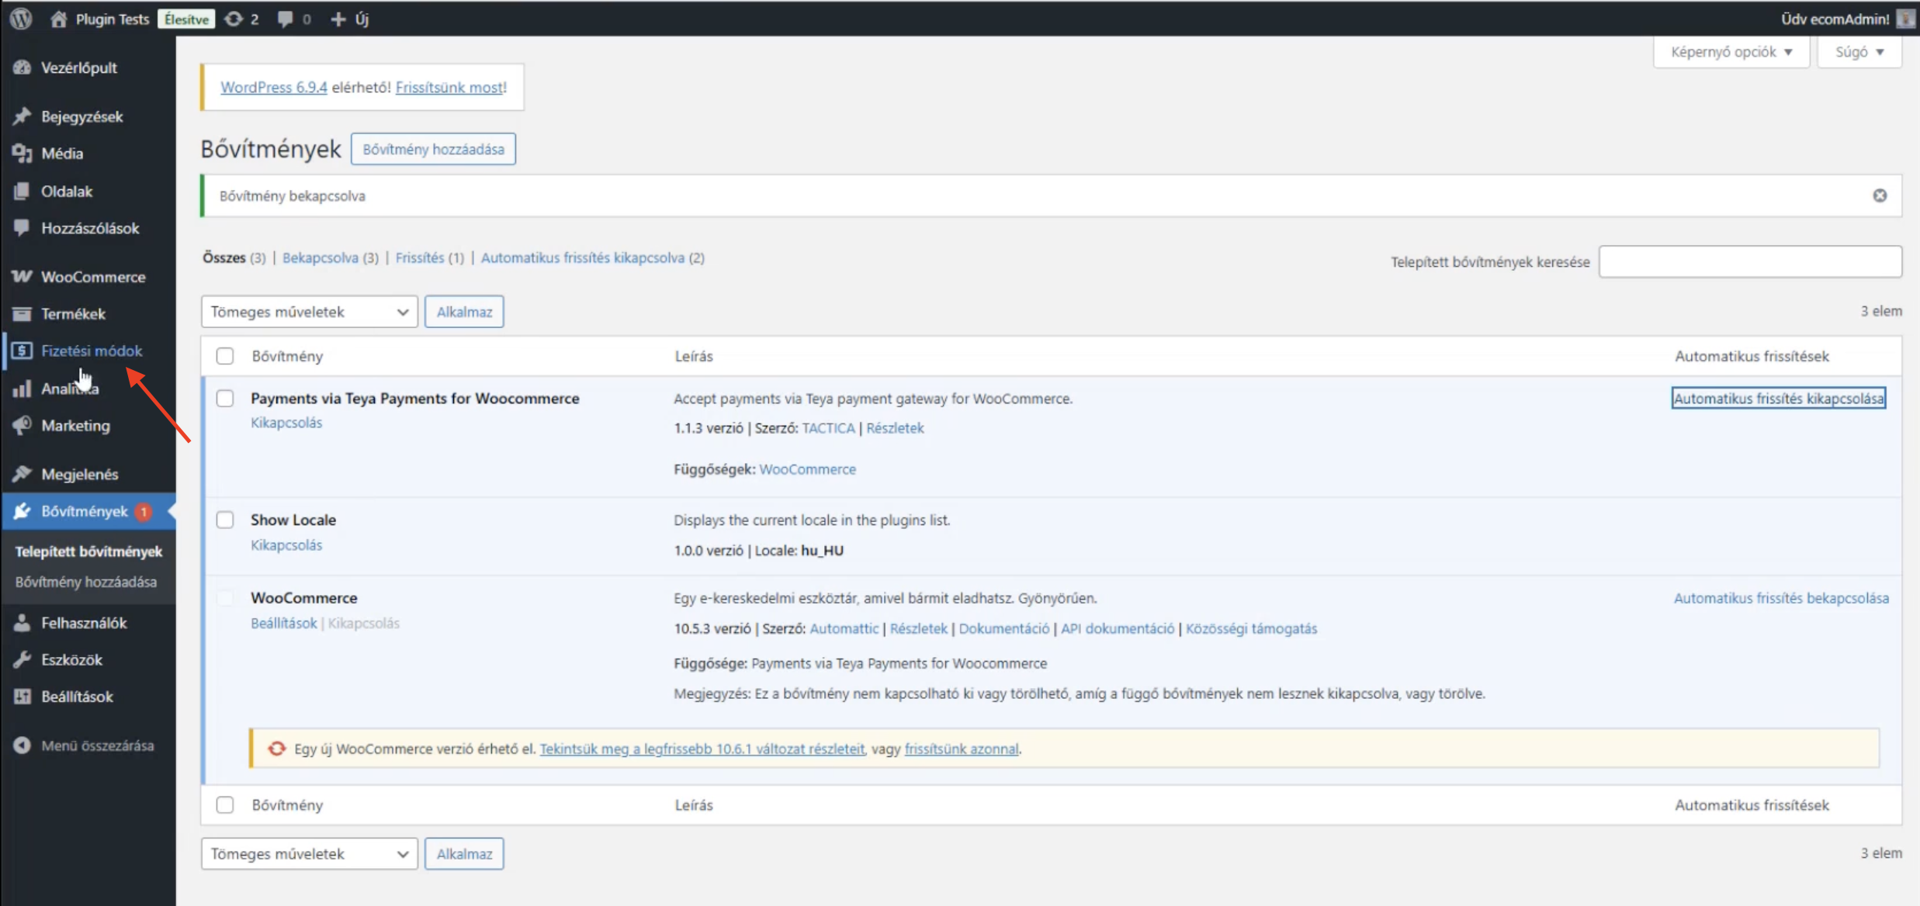The height and width of the screenshot is (906, 1920).
Task: Deactivate Show Locale via Kikapcsolás
Action: 286,545
